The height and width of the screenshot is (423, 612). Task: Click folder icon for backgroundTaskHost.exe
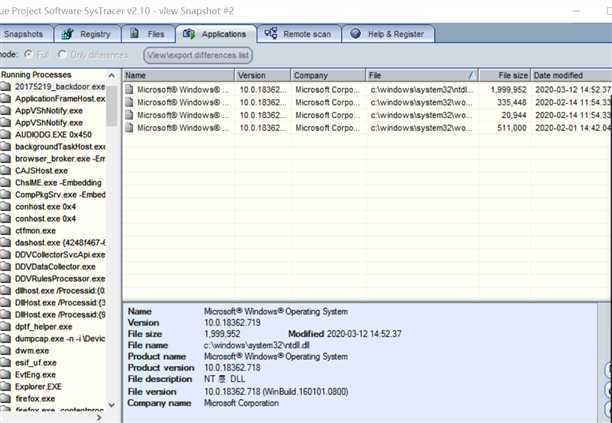(x=5, y=146)
